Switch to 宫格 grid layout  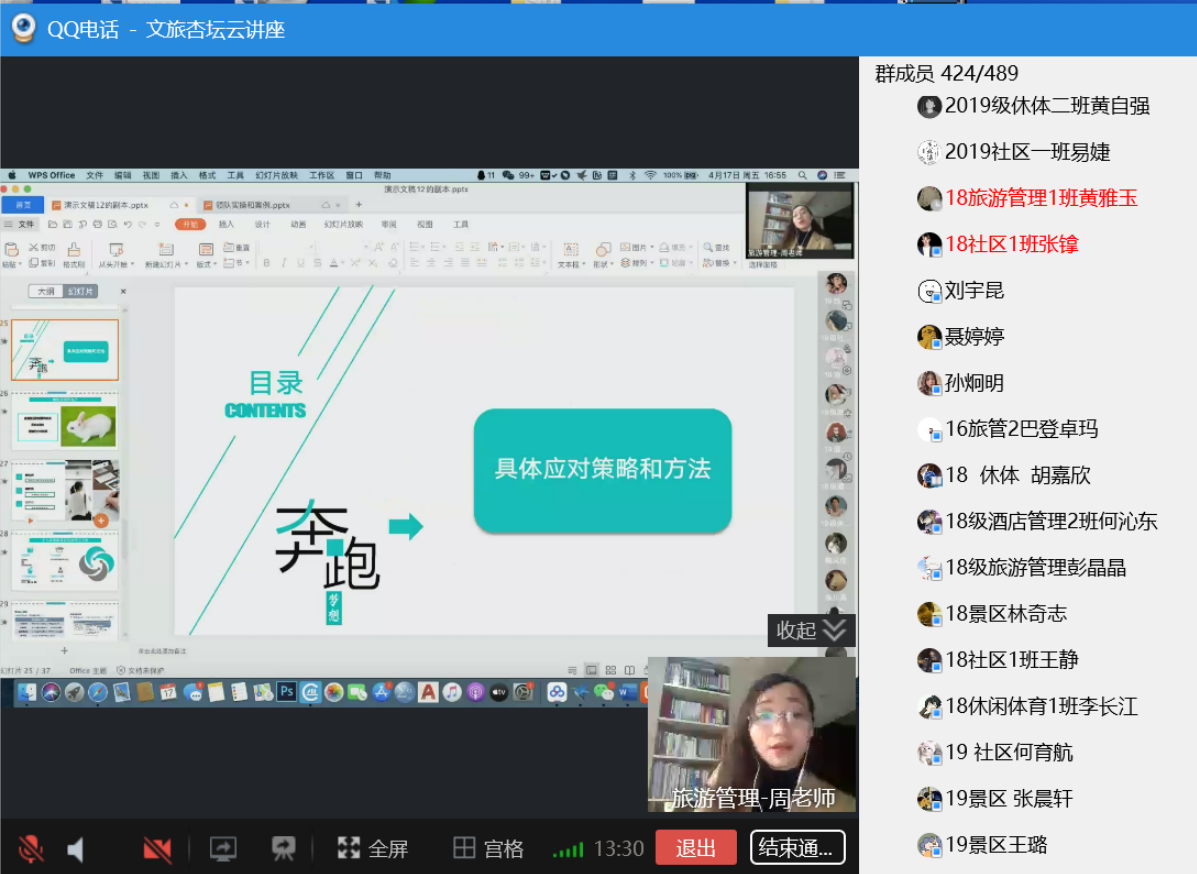[488, 849]
